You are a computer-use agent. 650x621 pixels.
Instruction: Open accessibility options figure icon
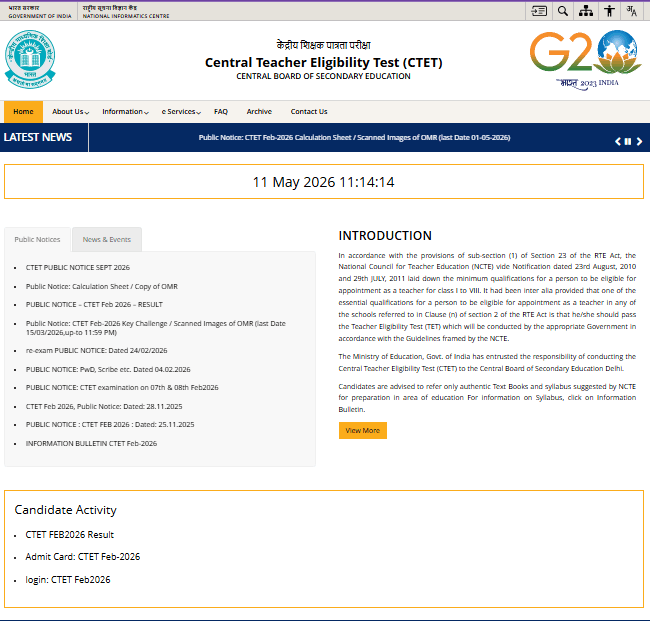609,11
